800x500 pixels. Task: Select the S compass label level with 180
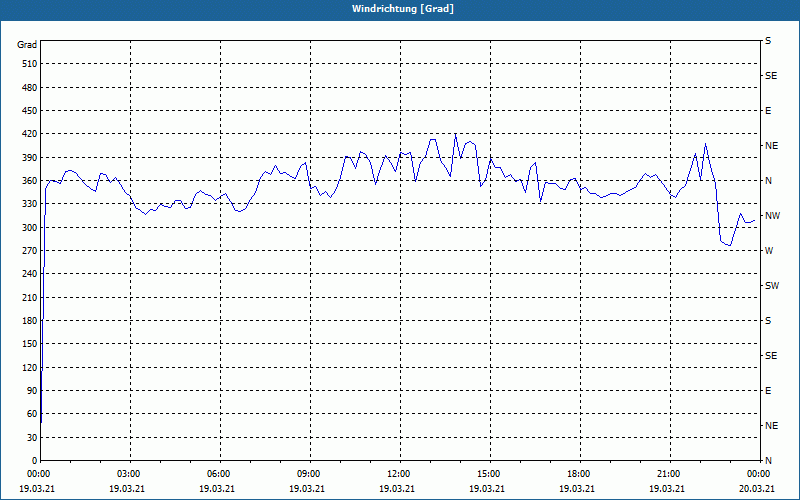pyautogui.click(x=768, y=320)
